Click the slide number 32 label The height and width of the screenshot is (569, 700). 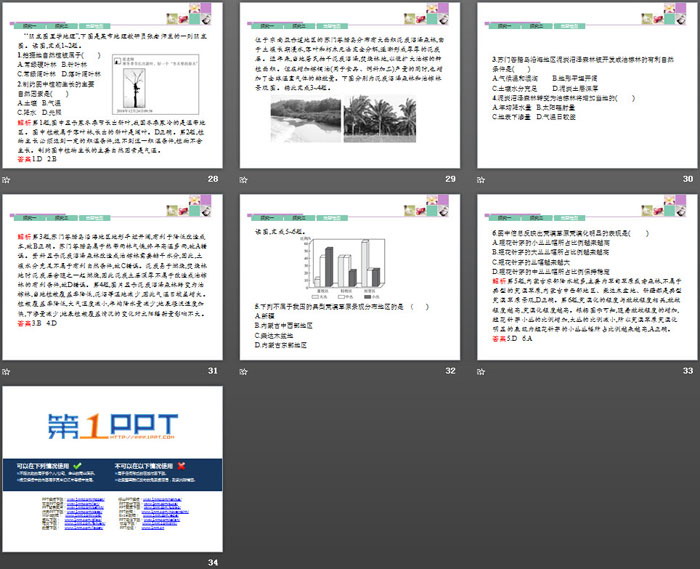point(450,371)
